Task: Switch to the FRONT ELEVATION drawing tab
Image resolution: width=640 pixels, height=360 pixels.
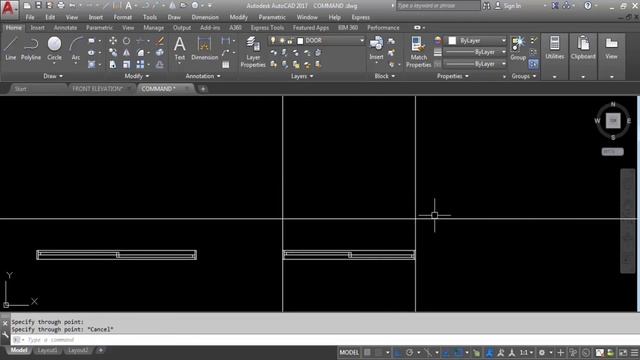Action: pos(97,89)
